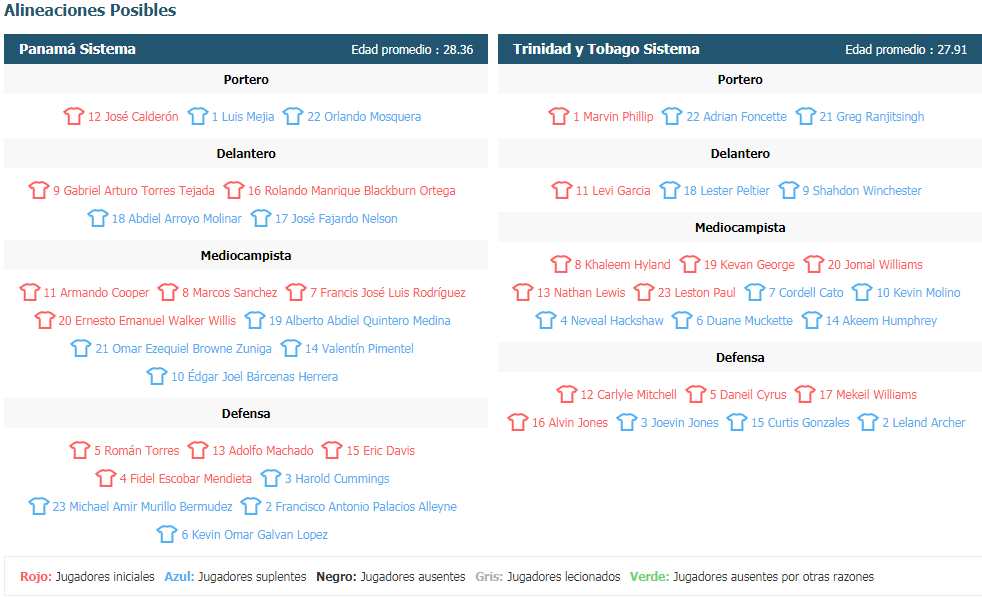
Task: Click the red jersey icon beside Román Torres
Action: click(80, 450)
